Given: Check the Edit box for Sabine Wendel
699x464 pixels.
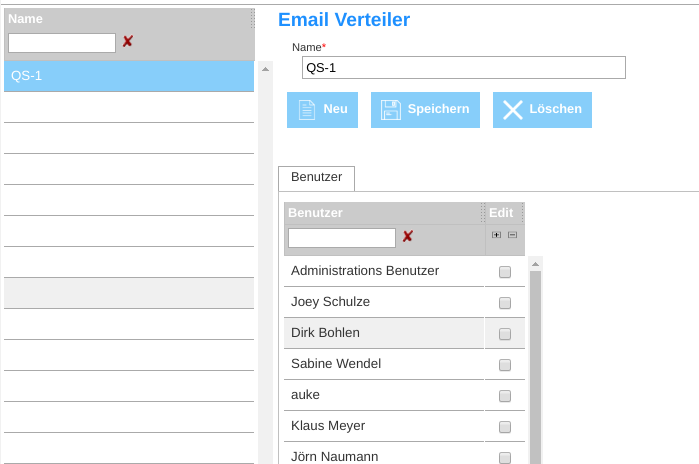Looking at the screenshot, I should (x=505, y=365).
